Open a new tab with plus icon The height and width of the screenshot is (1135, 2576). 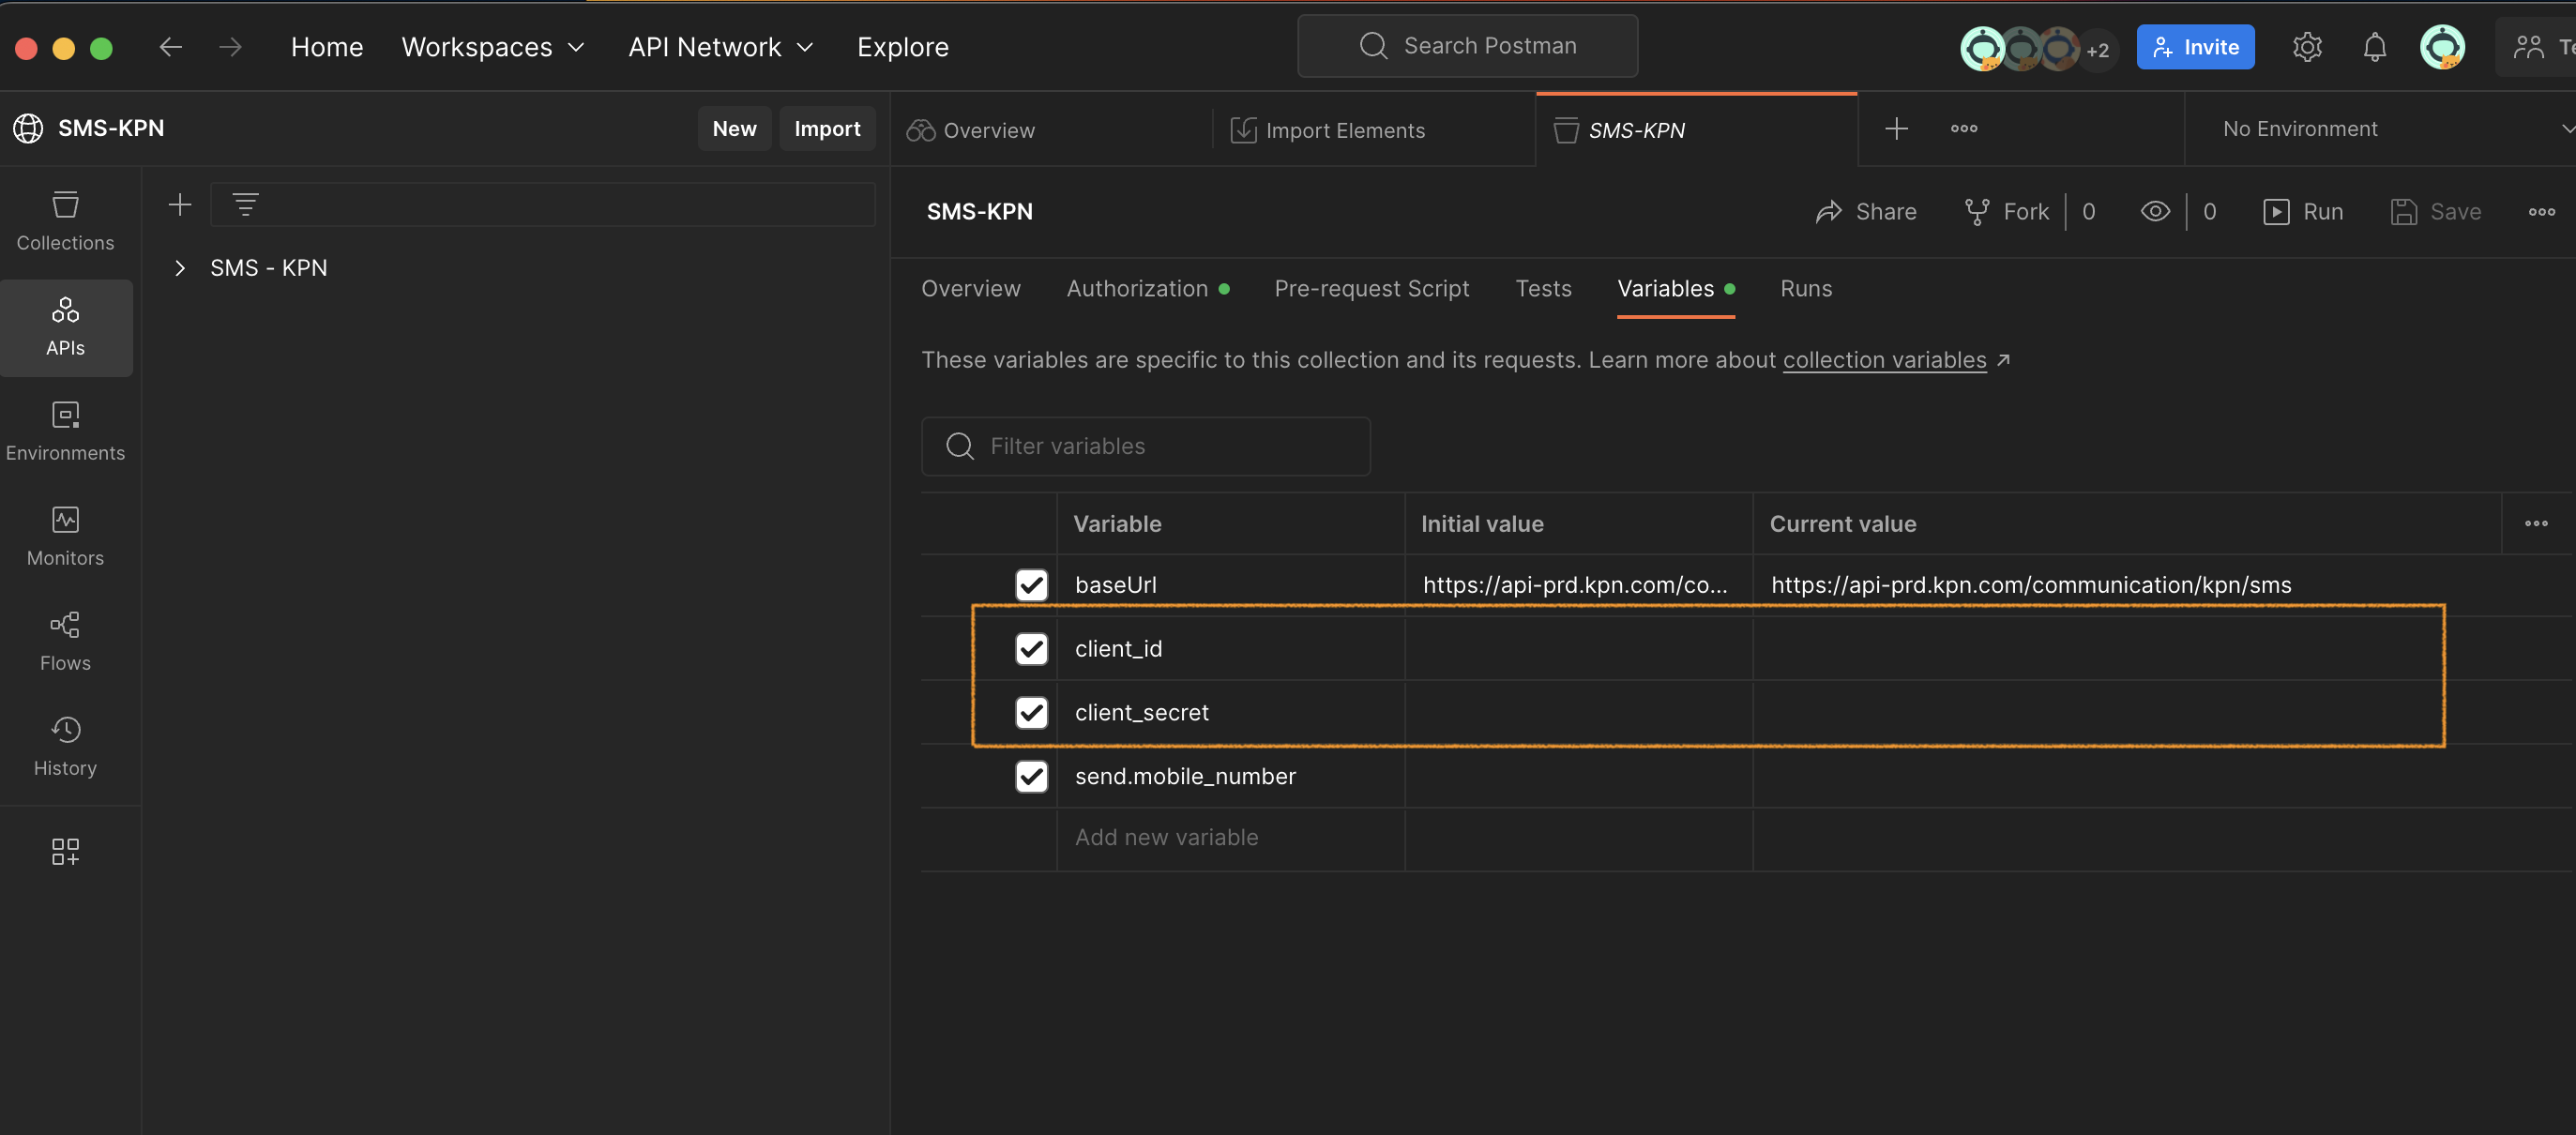pyautogui.click(x=1895, y=128)
